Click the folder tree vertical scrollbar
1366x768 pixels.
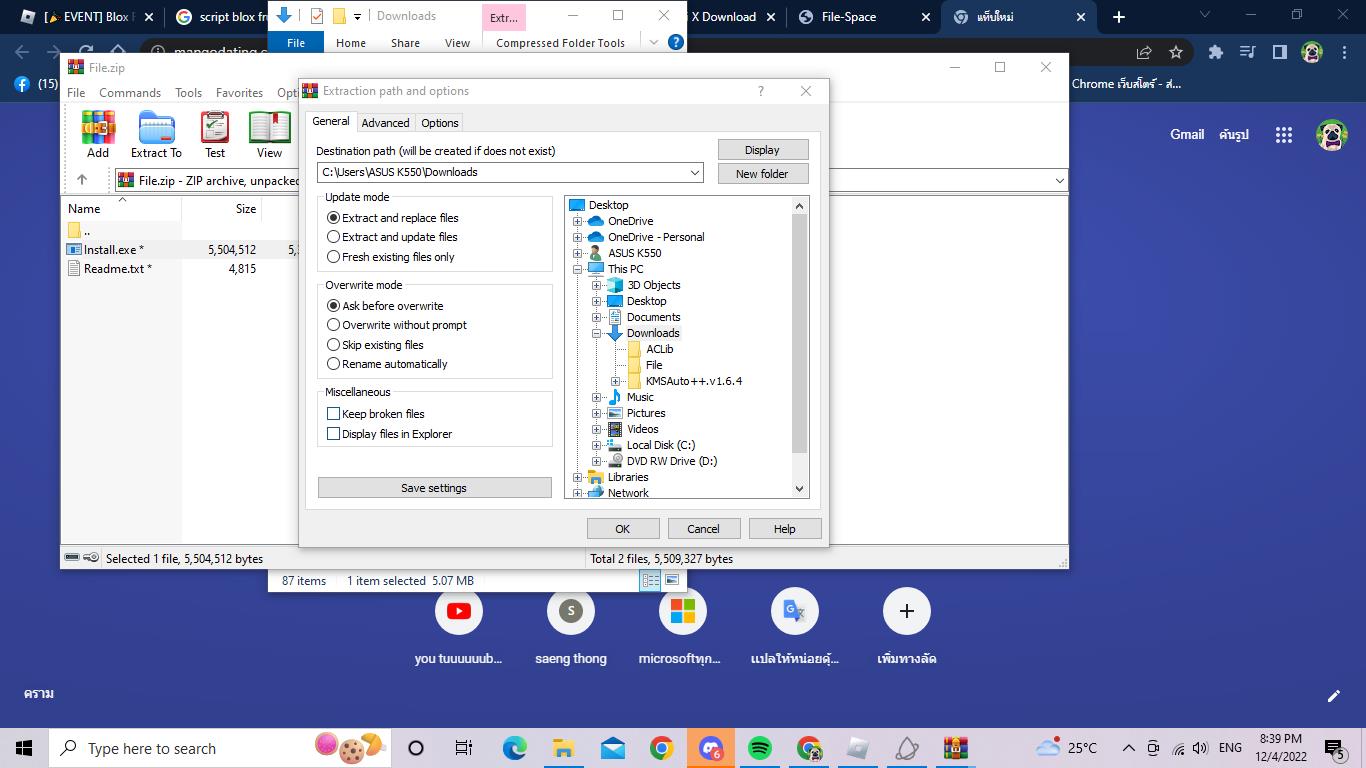799,330
